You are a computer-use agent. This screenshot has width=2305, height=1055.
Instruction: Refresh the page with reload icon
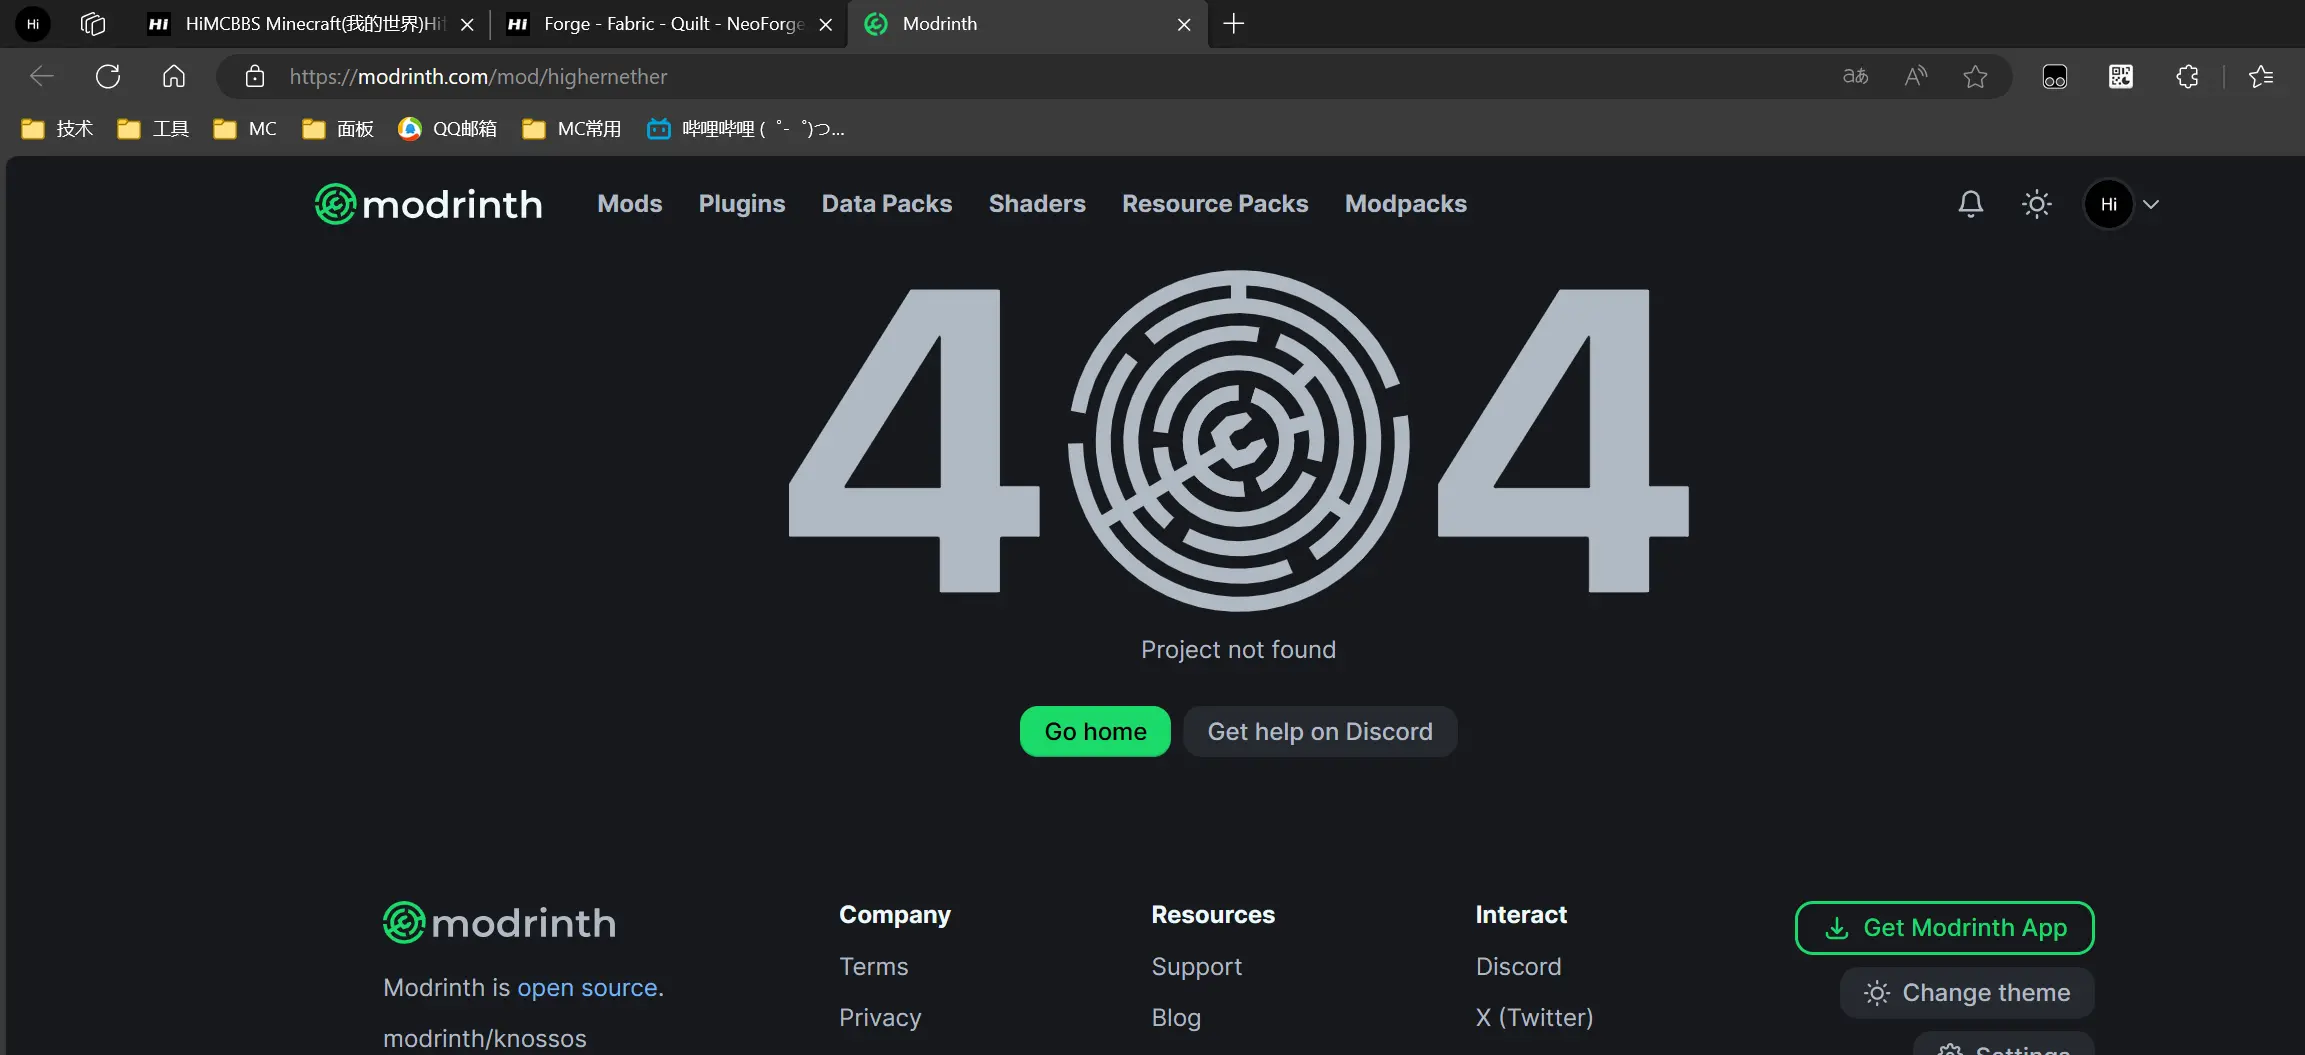[x=108, y=76]
